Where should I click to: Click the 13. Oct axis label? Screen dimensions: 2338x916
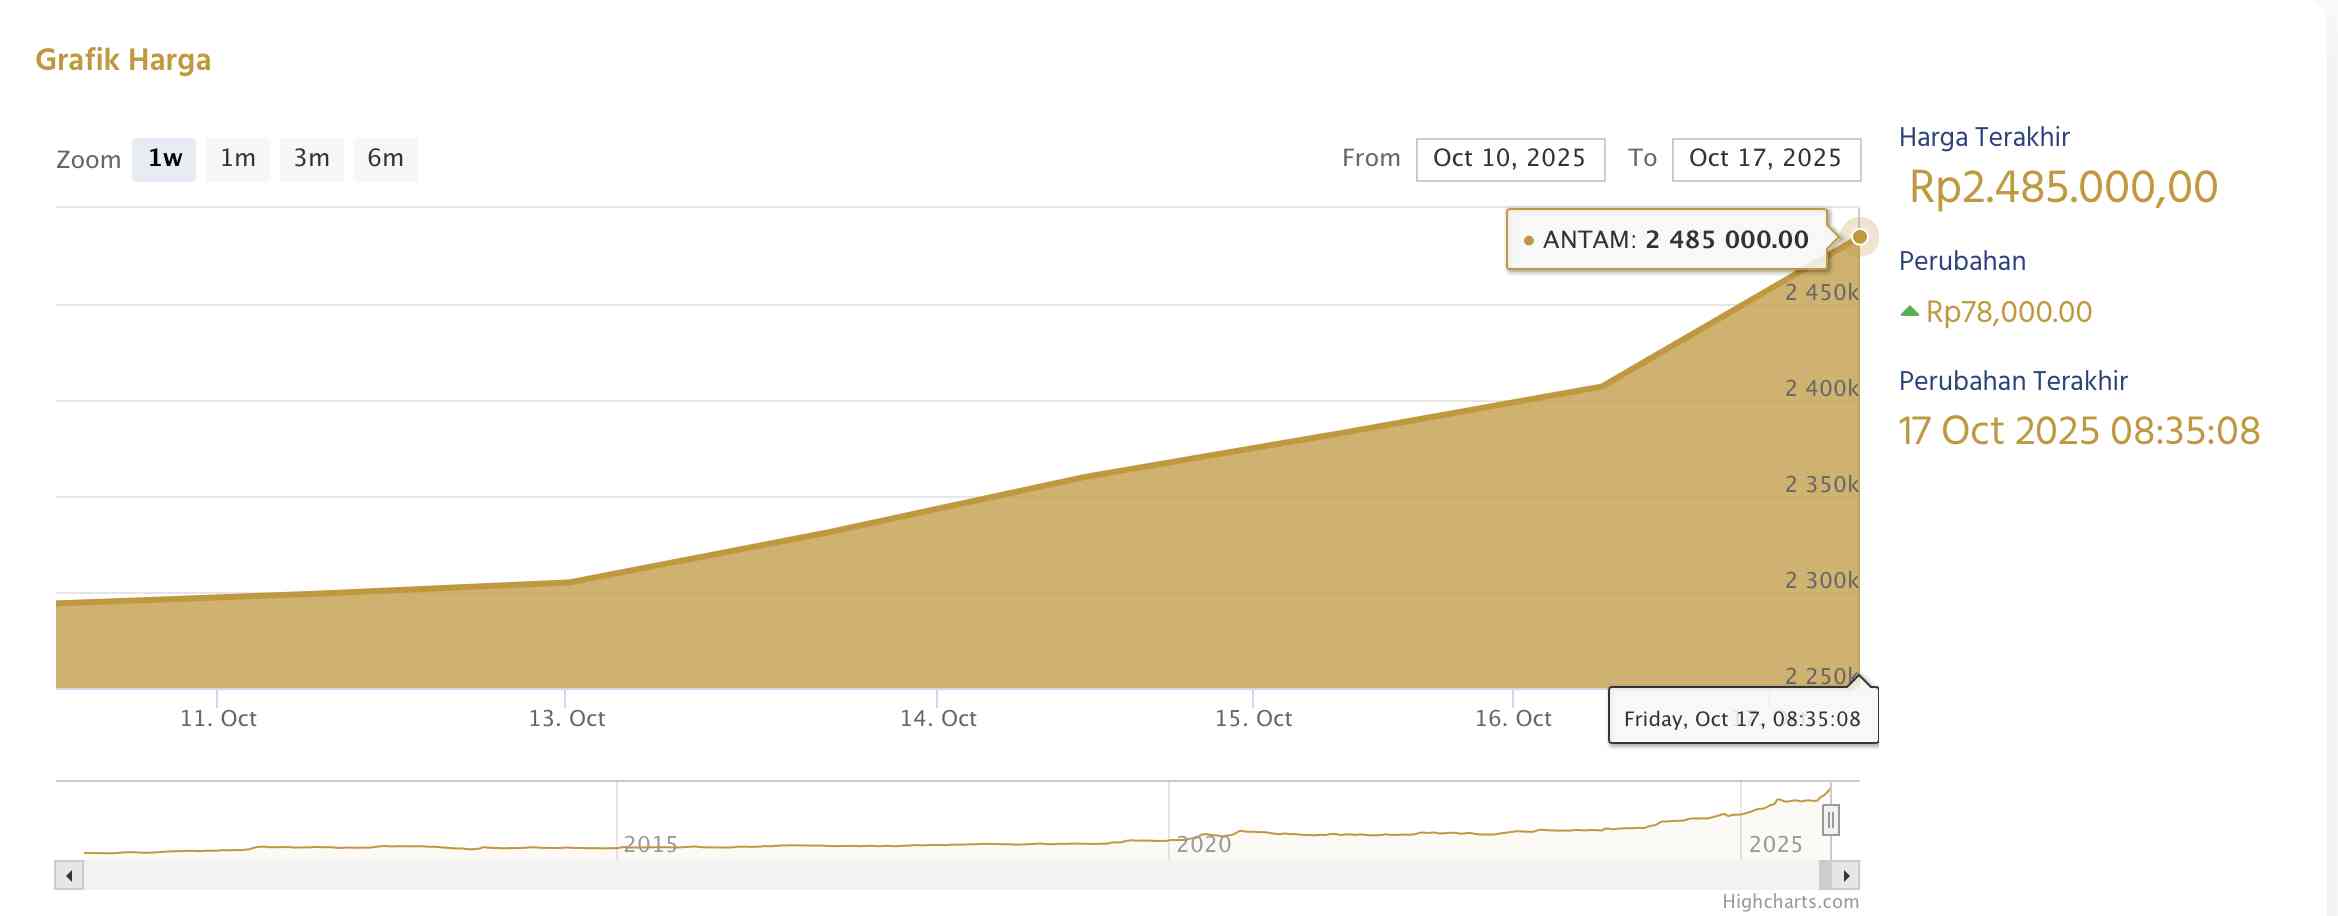coord(566,718)
